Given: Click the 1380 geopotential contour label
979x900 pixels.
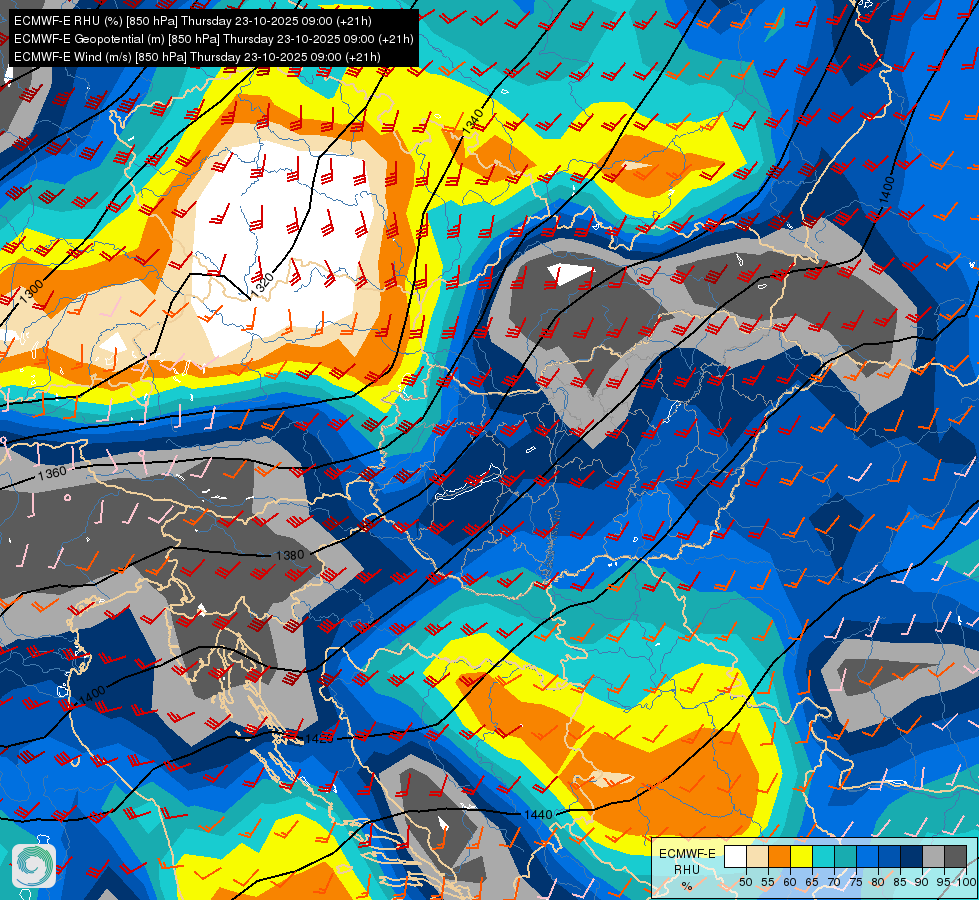Looking at the screenshot, I should click(290, 555).
